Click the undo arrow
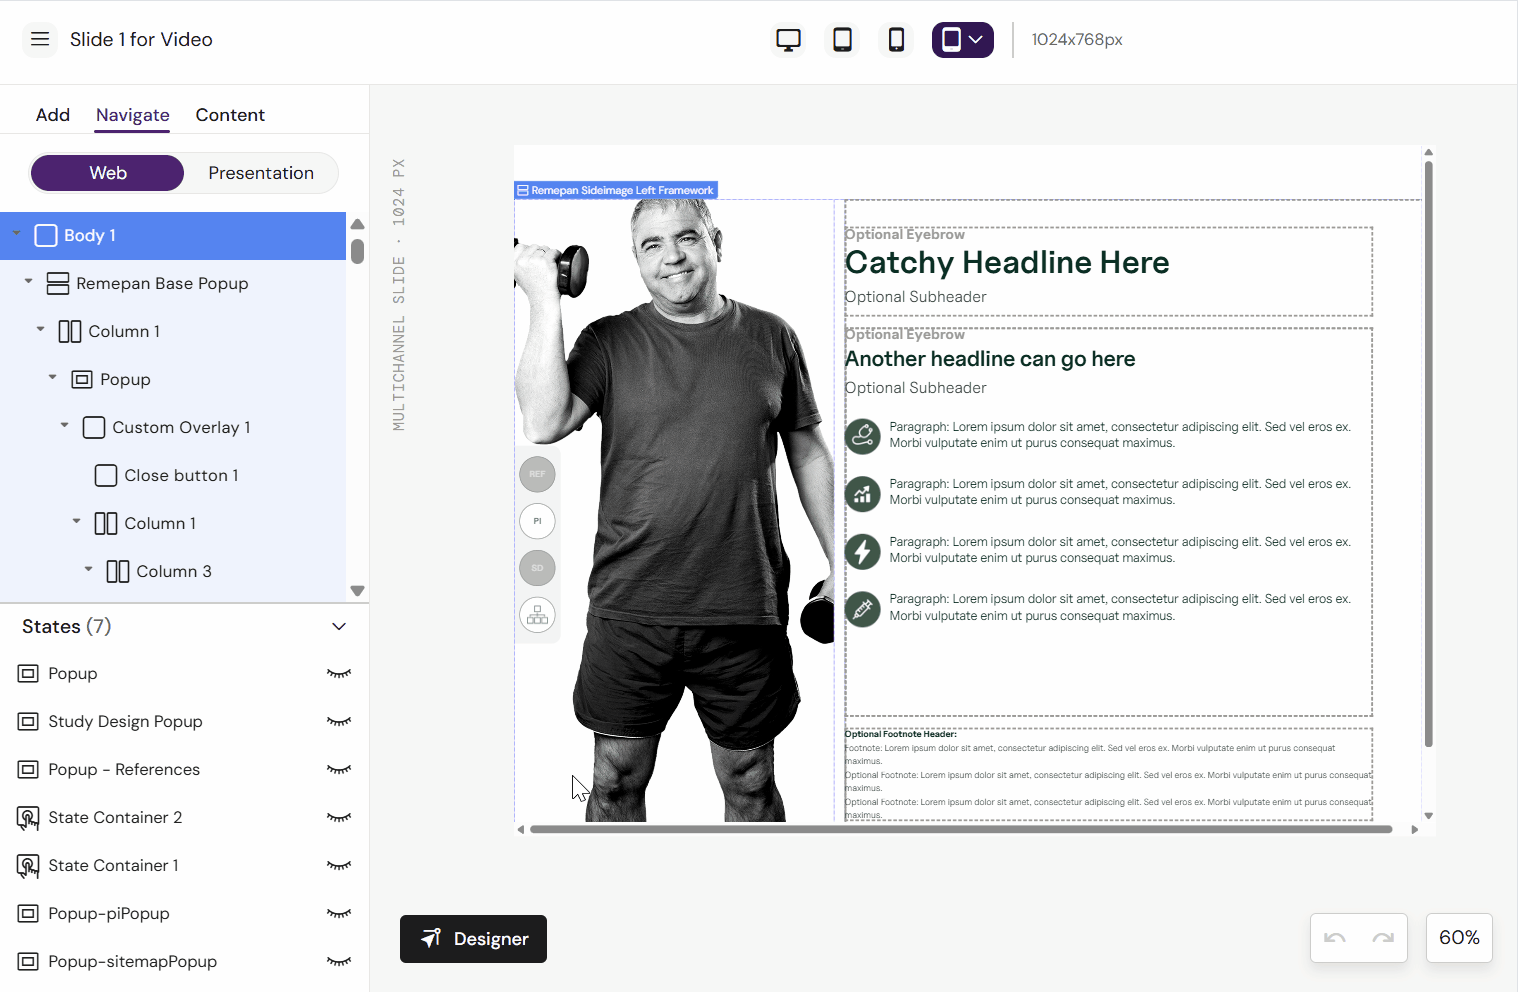The height and width of the screenshot is (992, 1518). [1334, 938]
